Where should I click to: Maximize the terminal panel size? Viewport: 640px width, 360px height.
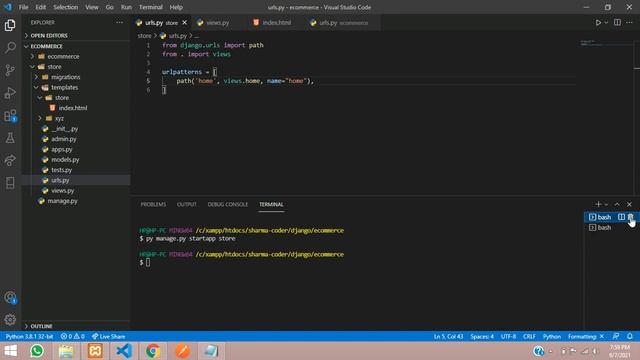click(x=617, y=204)
